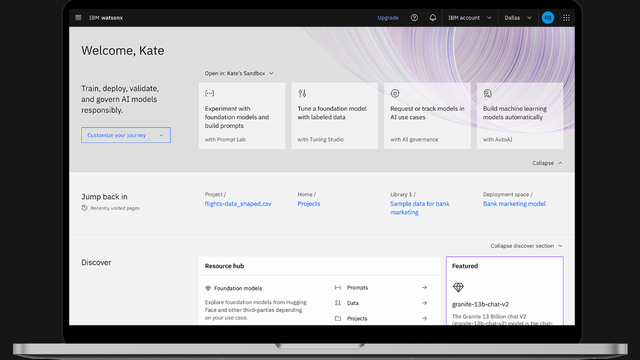Open the hamburger navigation menu

coord(78,18)
